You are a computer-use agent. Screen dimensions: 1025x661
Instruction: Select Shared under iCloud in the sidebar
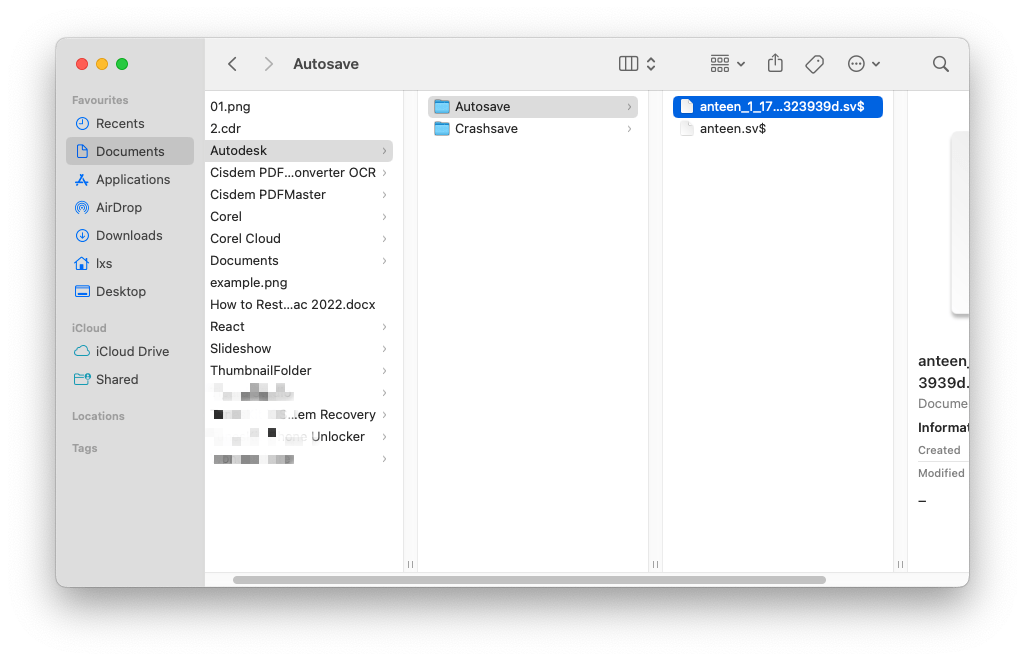point(116,379)
